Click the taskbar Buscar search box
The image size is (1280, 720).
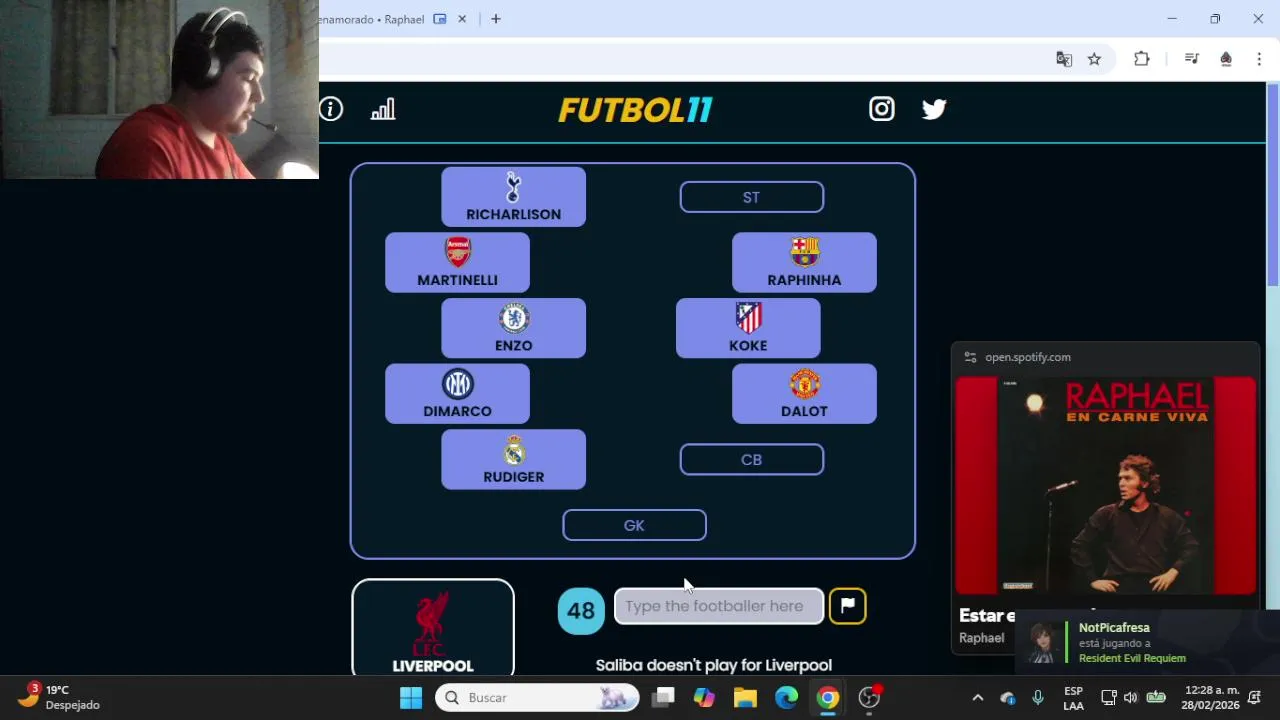[x=537, y=697]
